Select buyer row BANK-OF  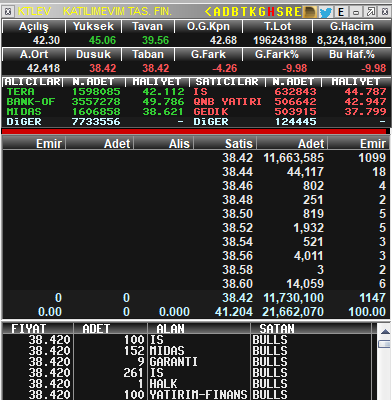click(x=96, y=102)
